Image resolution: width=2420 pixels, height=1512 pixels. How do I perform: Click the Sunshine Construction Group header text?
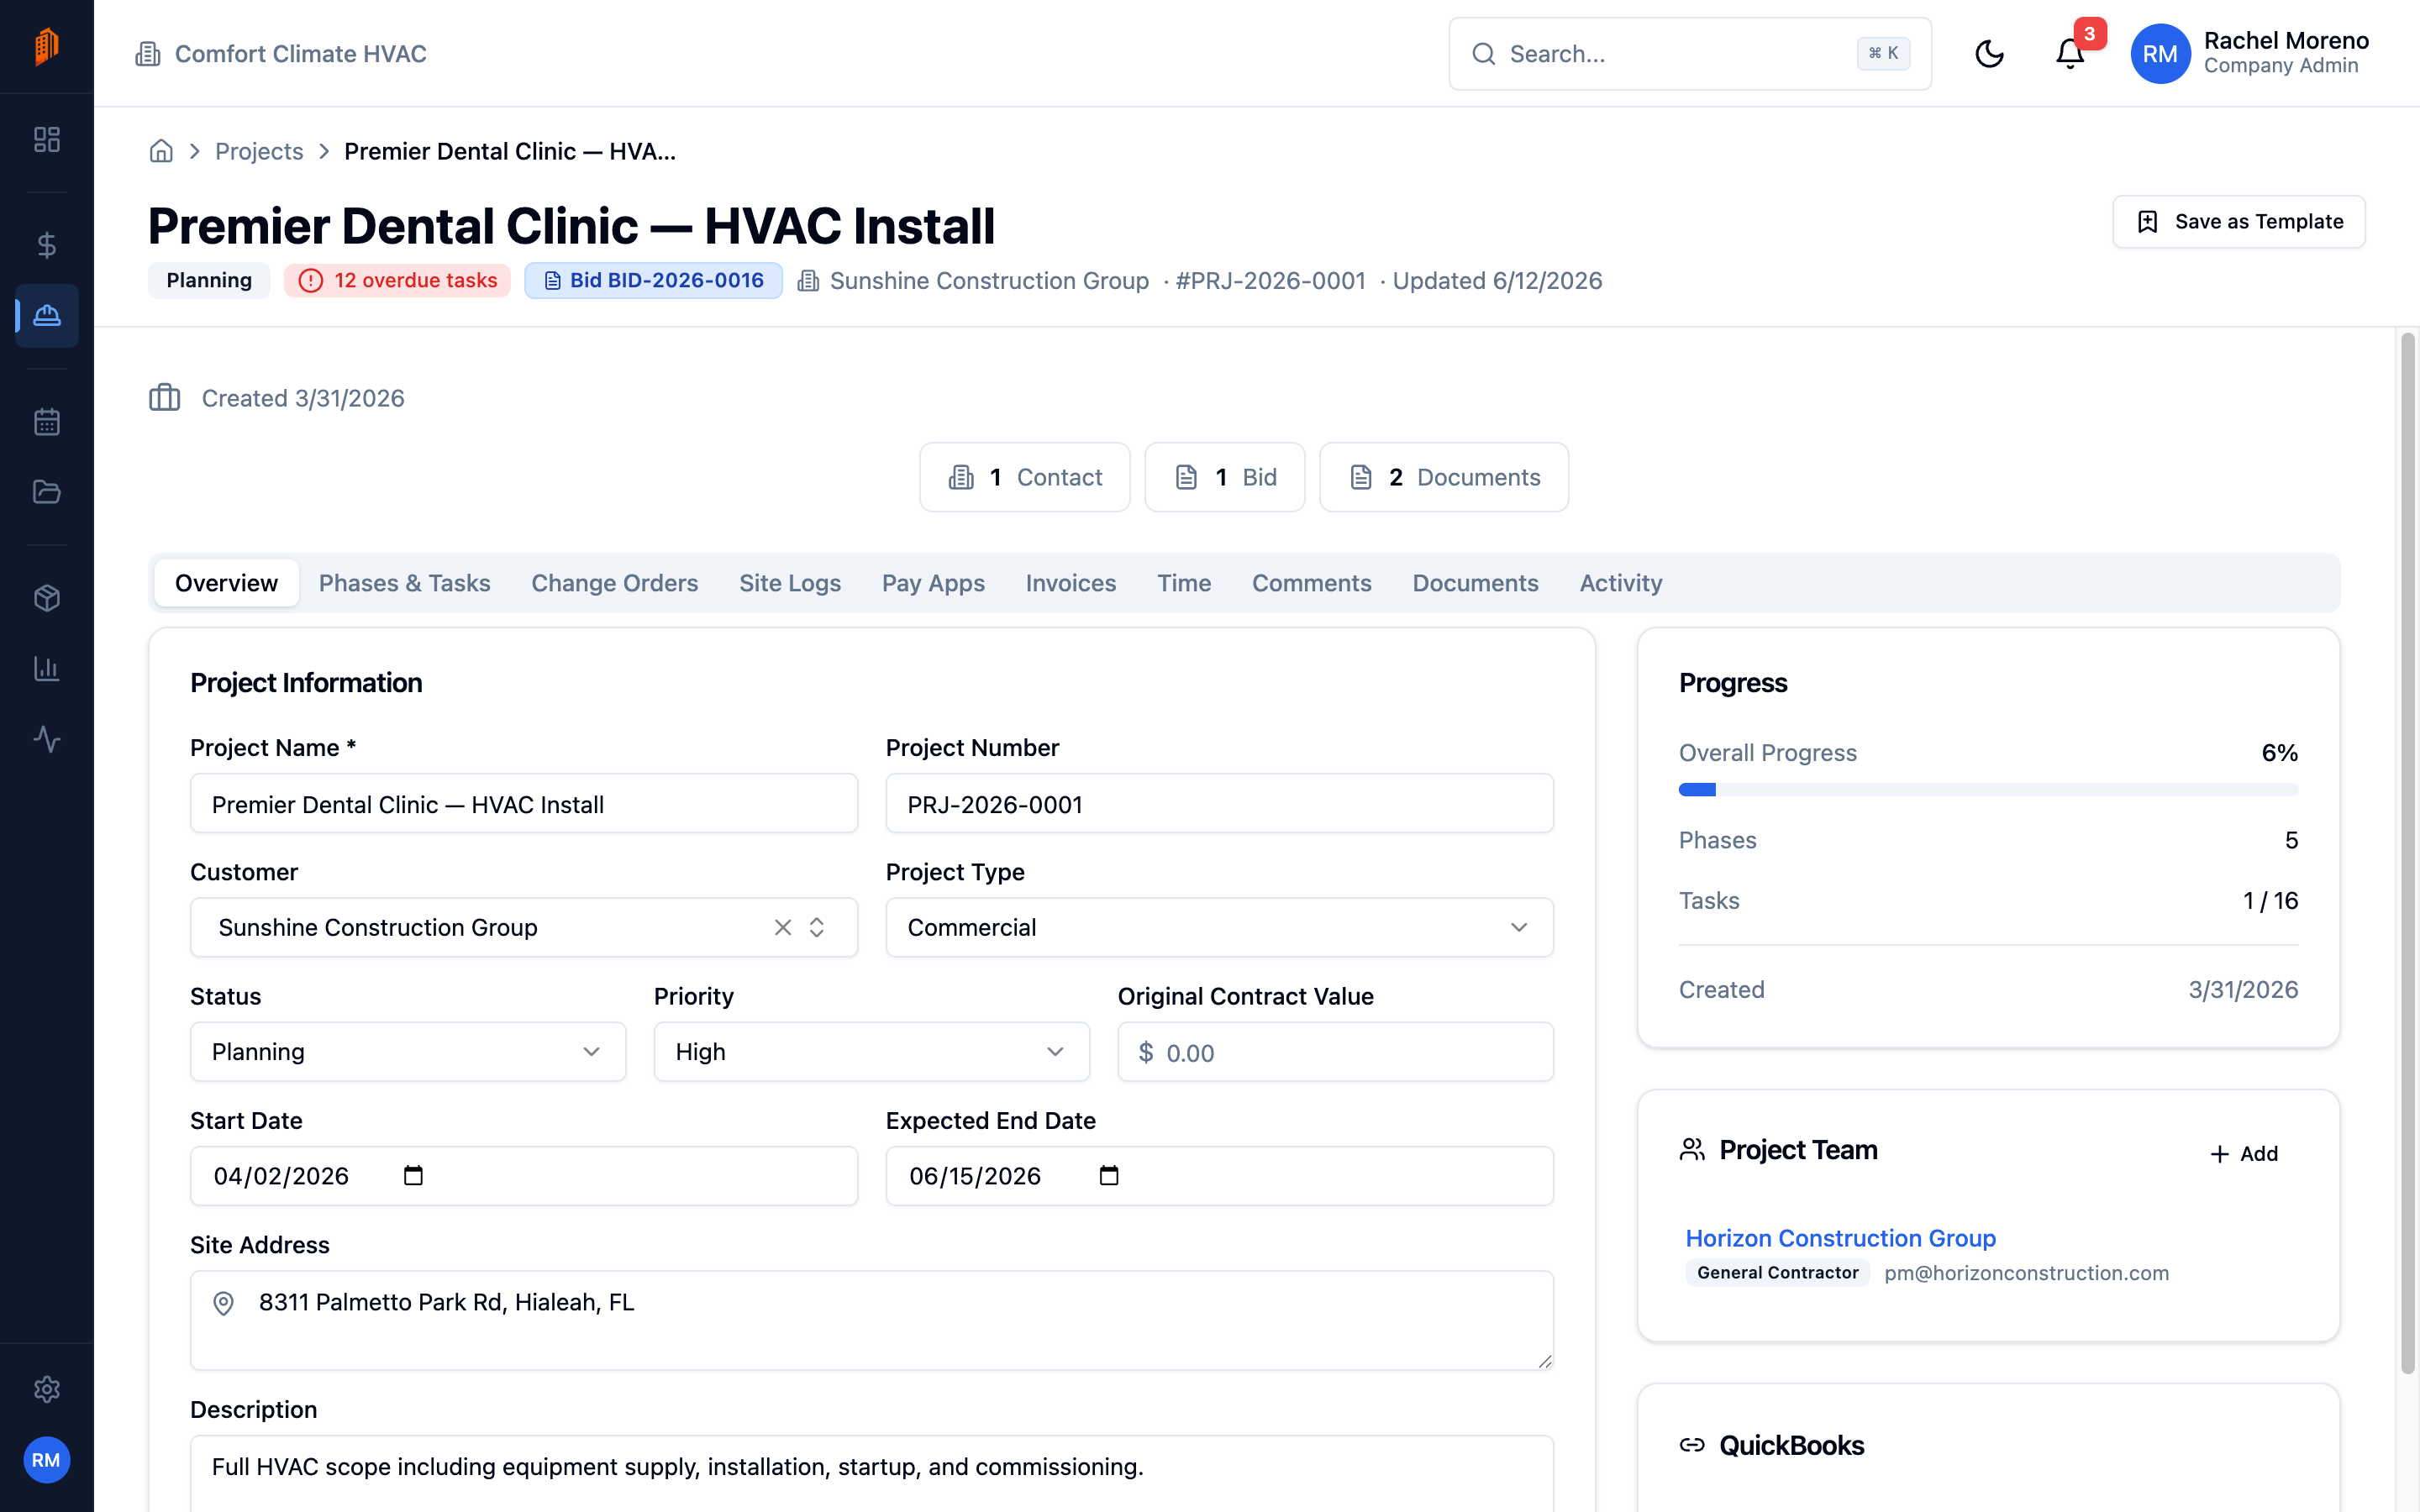989,281
